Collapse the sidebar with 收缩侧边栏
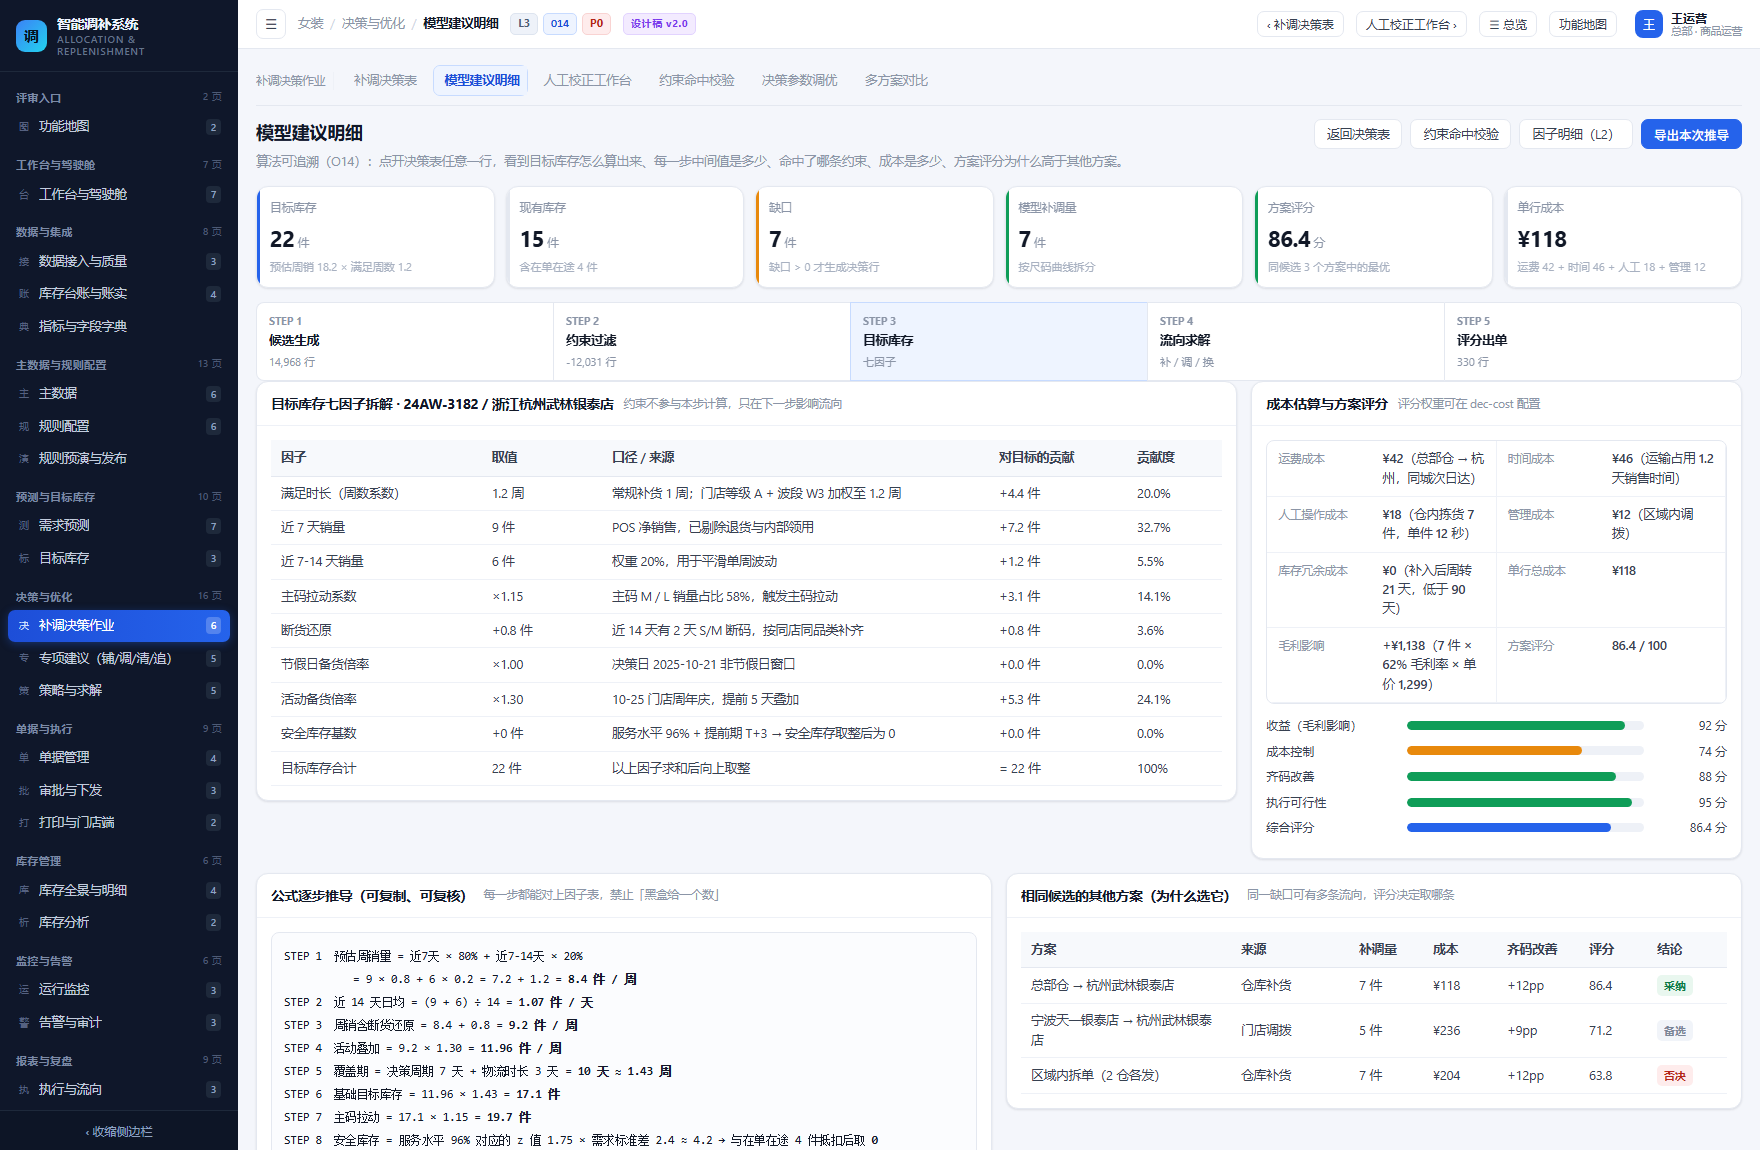Image resolution: width=1760 pixels, height=1150 pixels. pyautogui.click(x=119, y=1131)
